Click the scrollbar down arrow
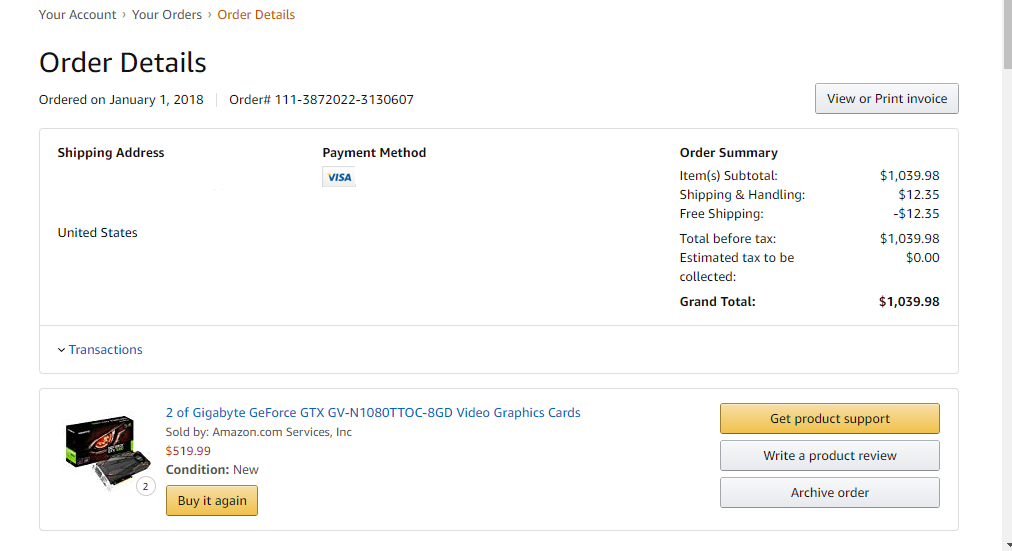 point(1005,545)
